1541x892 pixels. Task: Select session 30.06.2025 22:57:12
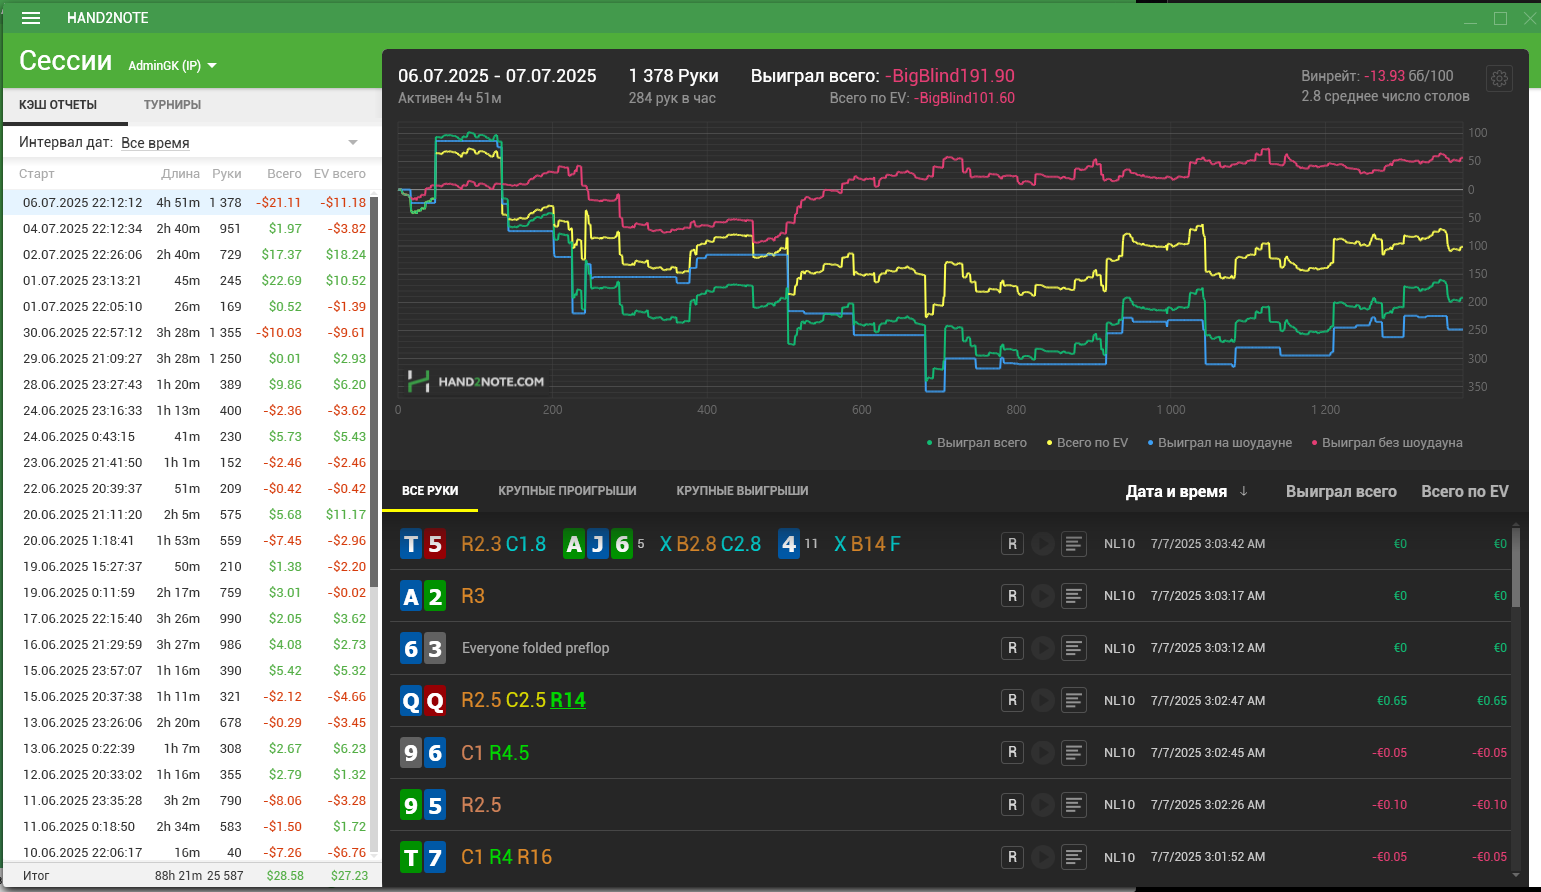pos(187,332)
